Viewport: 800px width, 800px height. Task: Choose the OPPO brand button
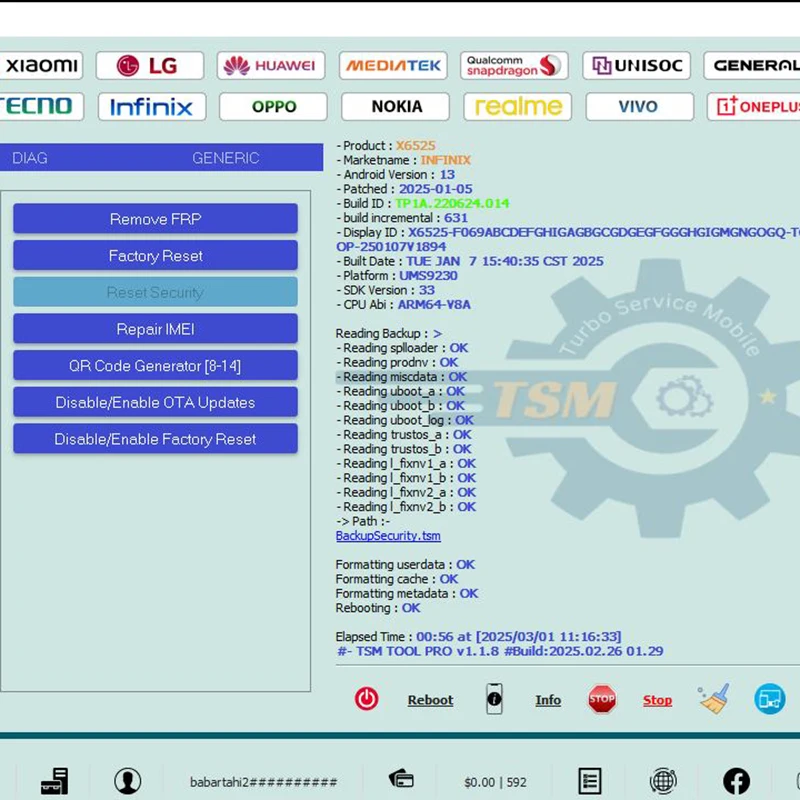273,106
